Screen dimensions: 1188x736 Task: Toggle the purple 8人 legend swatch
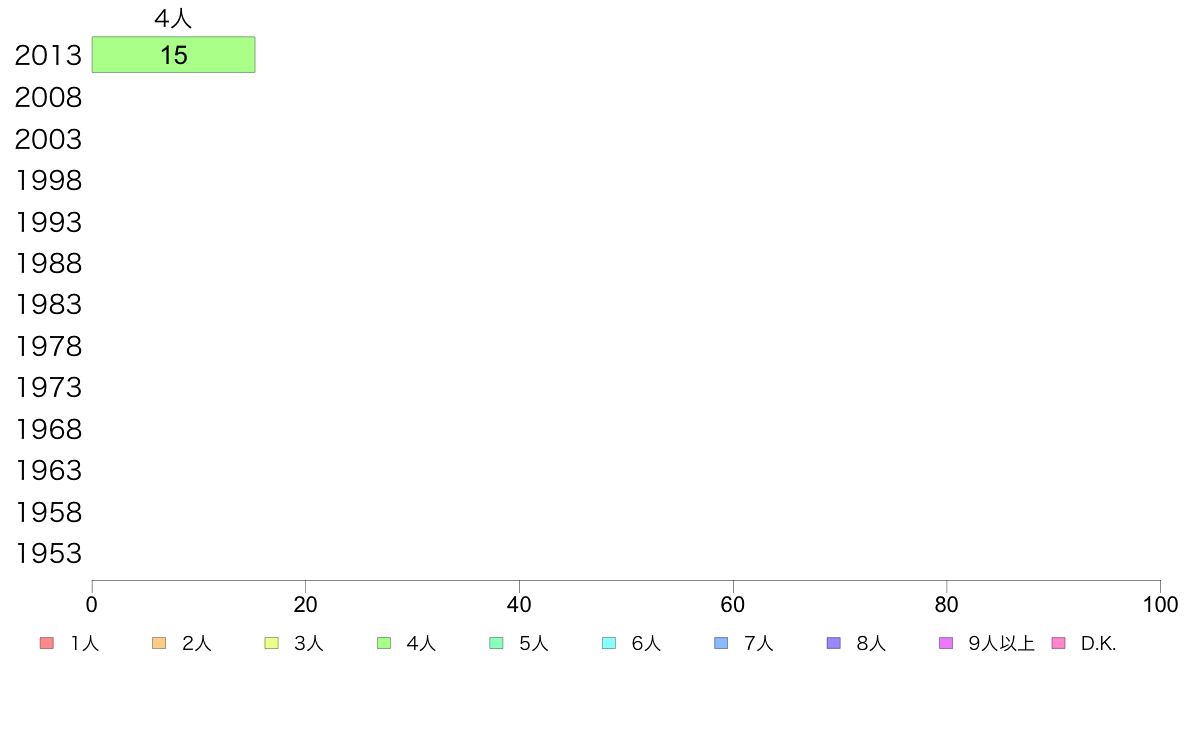834,643
